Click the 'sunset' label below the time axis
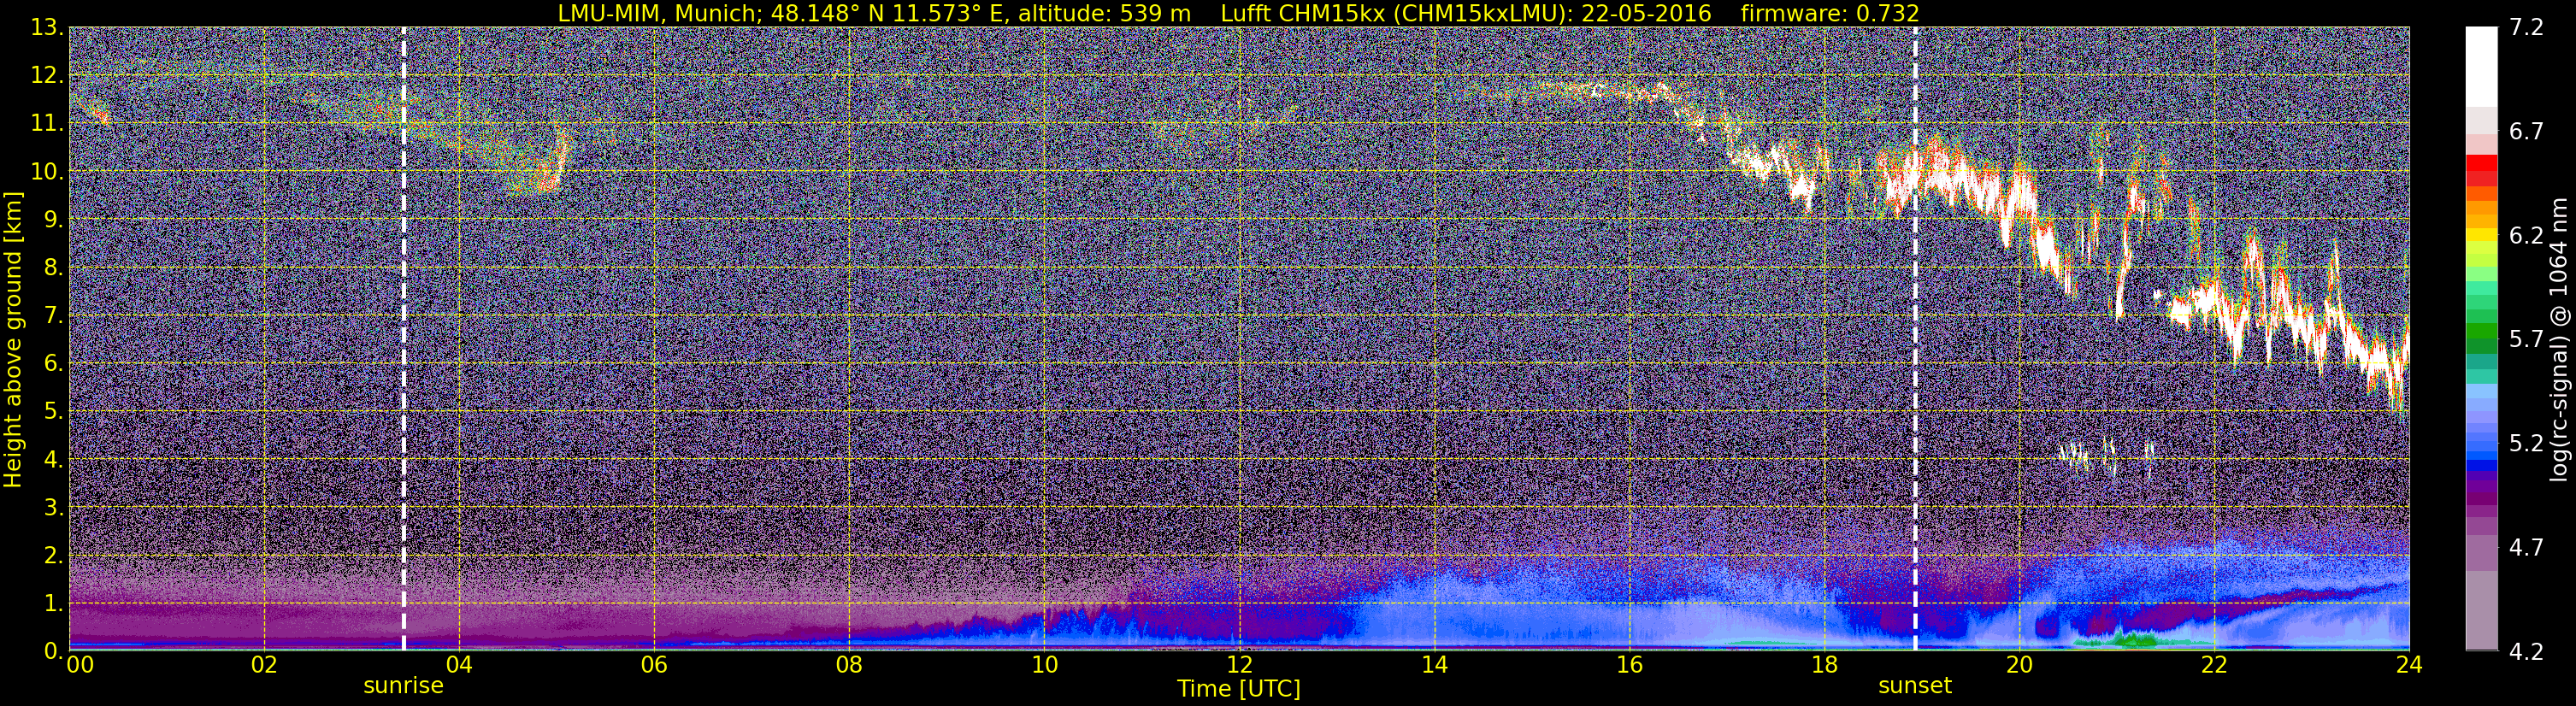The height and width of the screenshot is (706, 2576). 1915,686
